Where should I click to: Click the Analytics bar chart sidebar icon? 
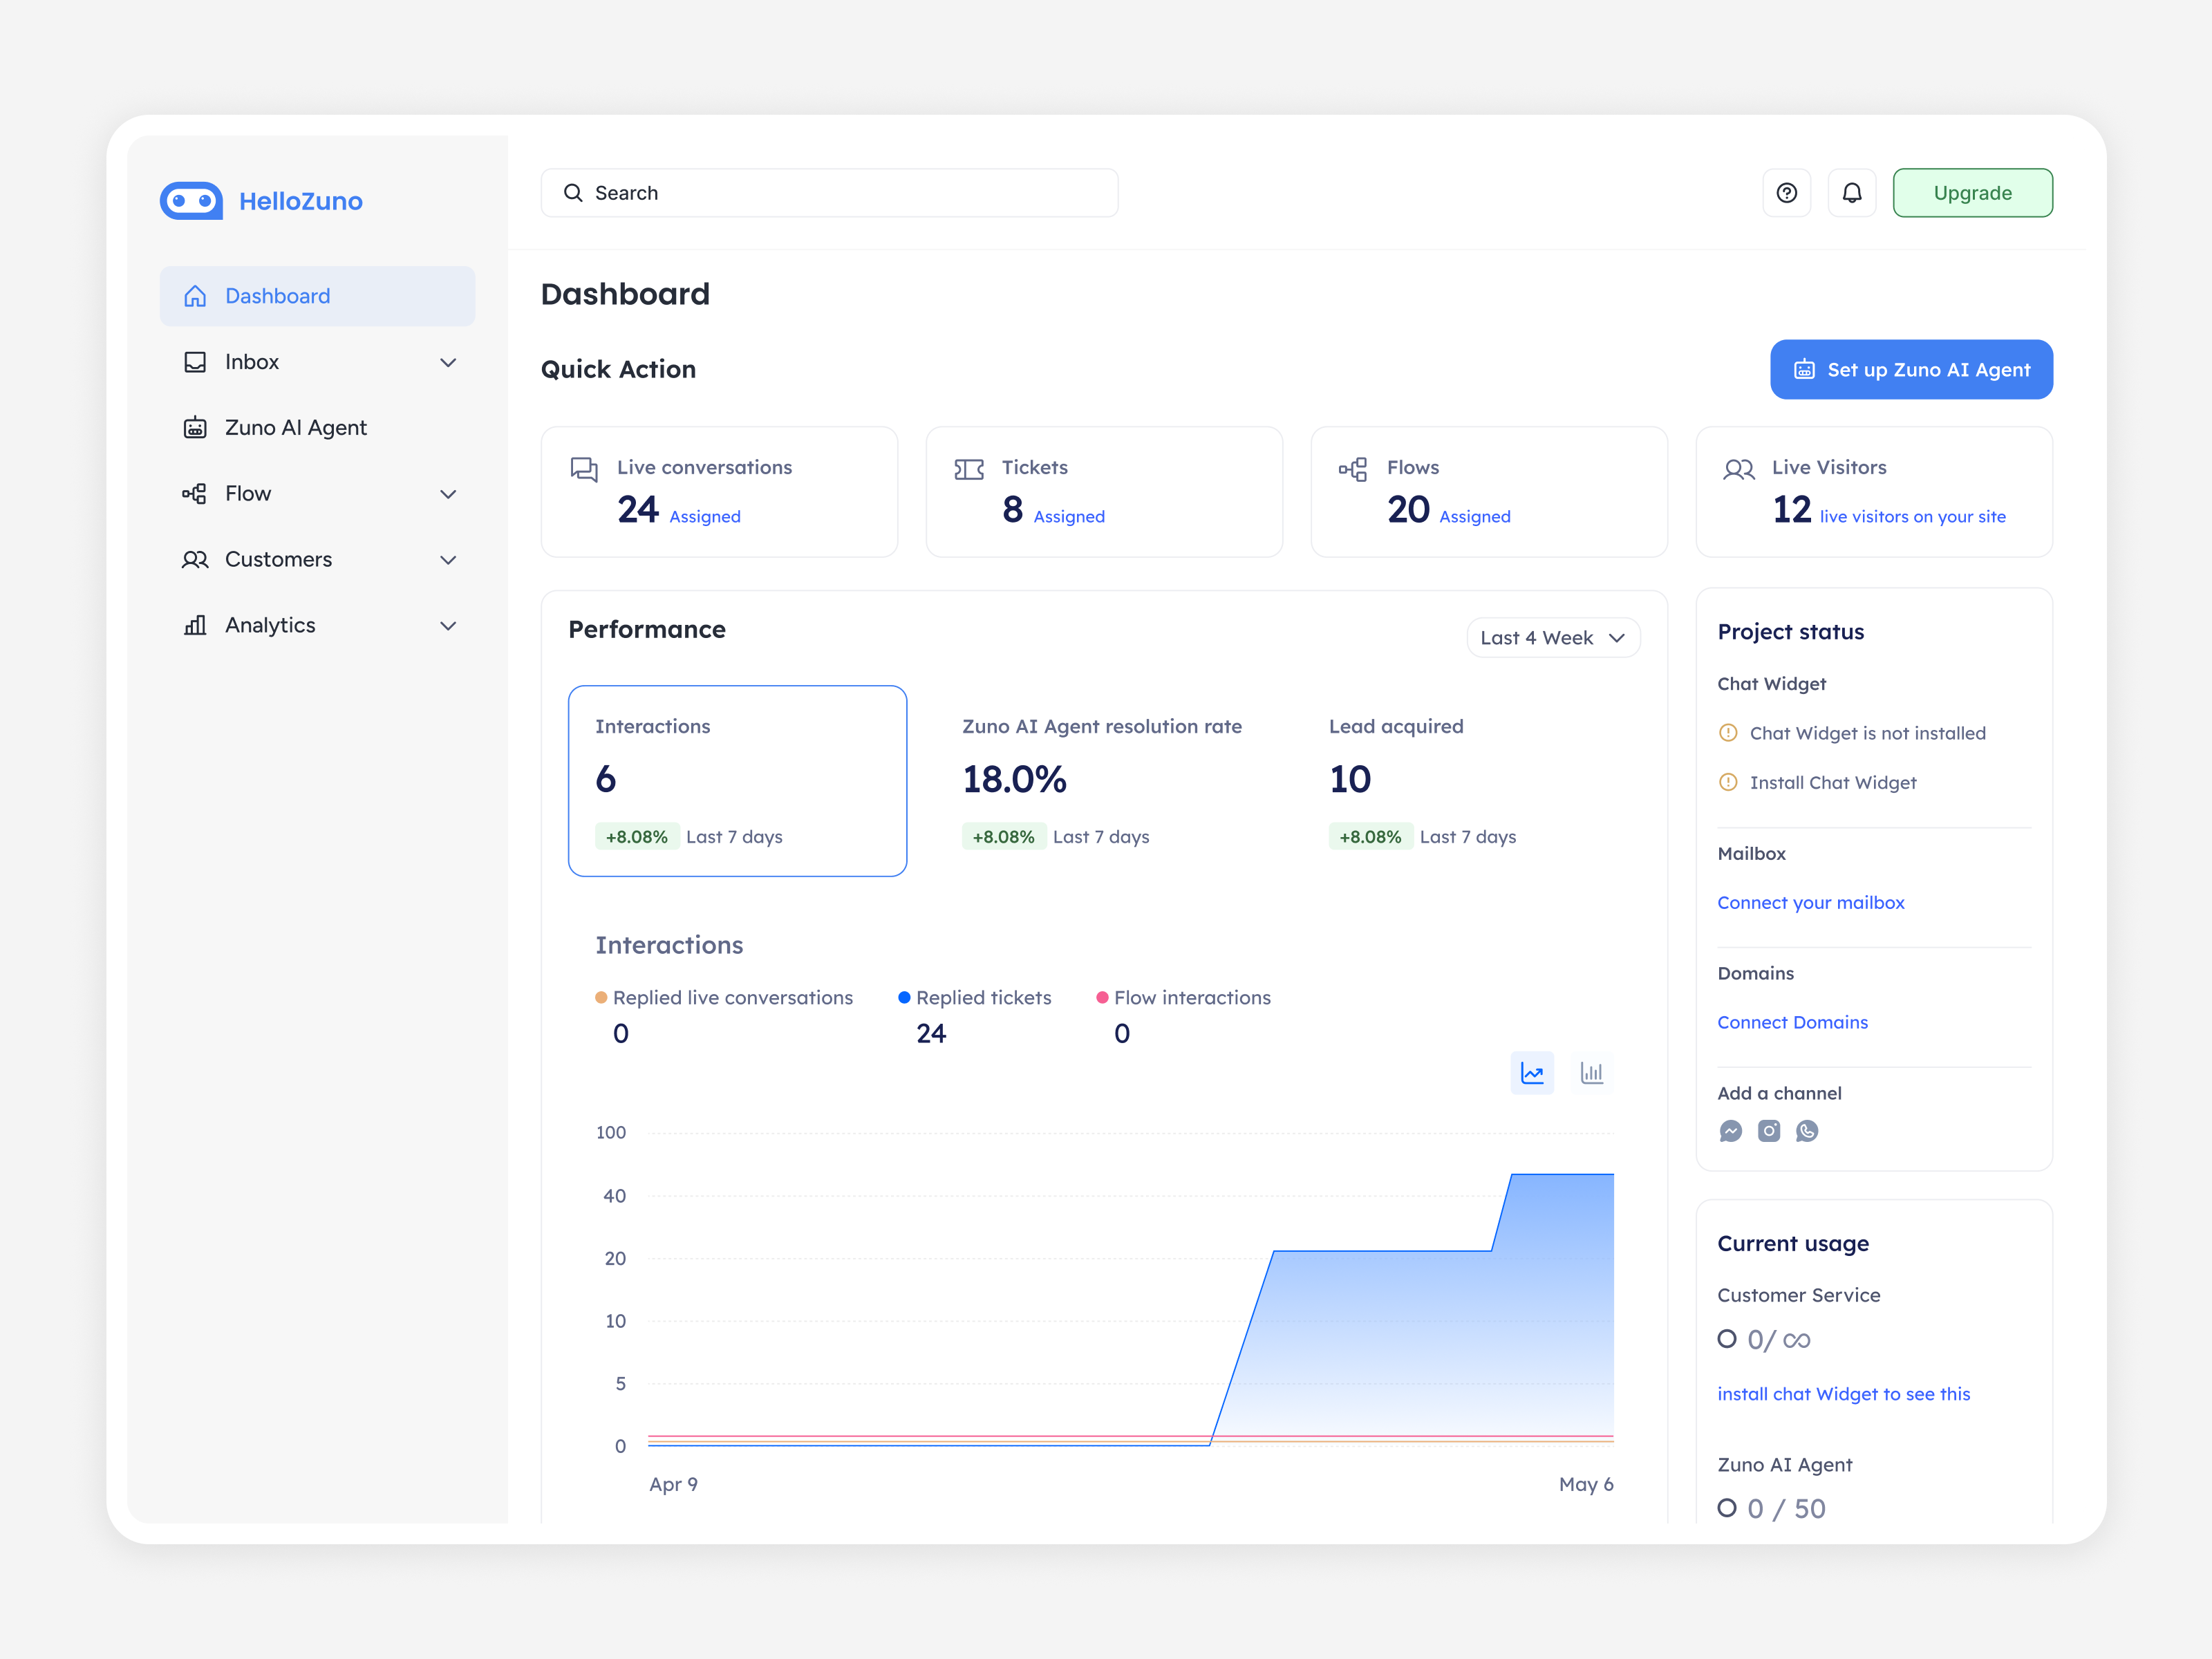195,626
